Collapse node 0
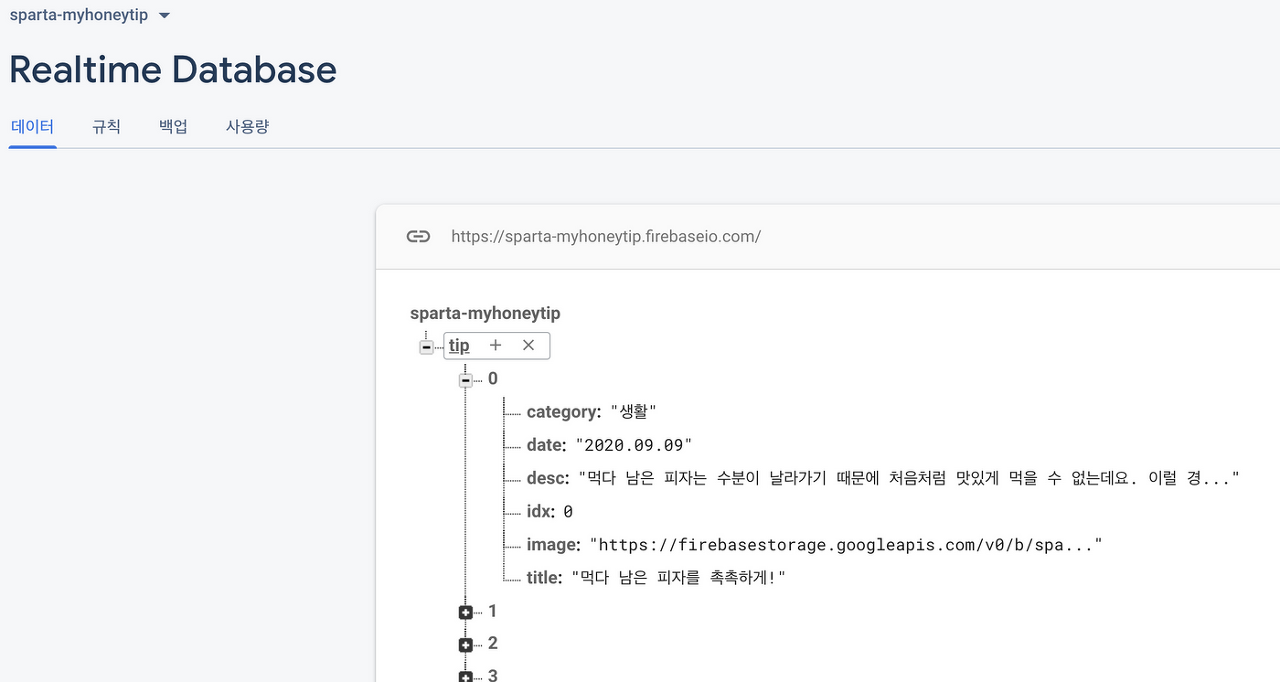 (x=465, y=380)
